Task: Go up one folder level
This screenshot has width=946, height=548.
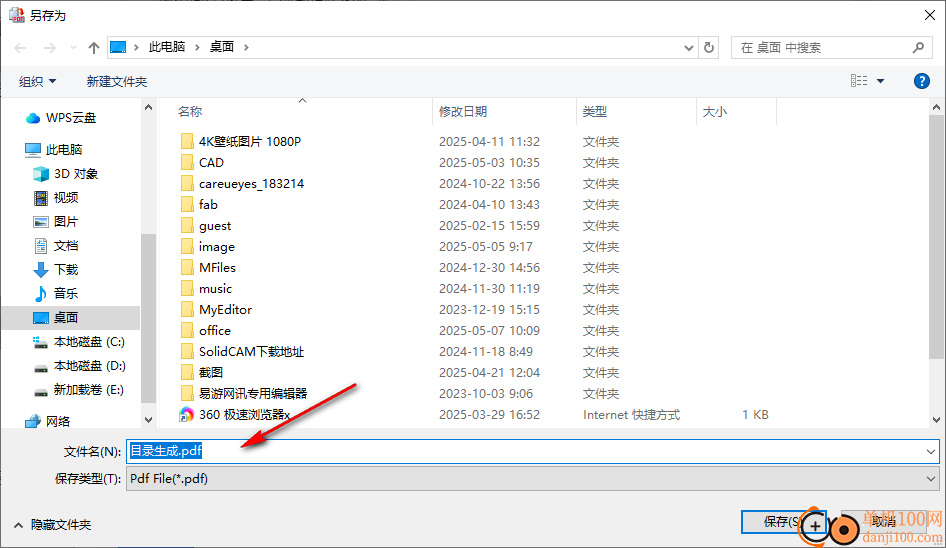Action: pyautogui.click(x=94, y=48)
